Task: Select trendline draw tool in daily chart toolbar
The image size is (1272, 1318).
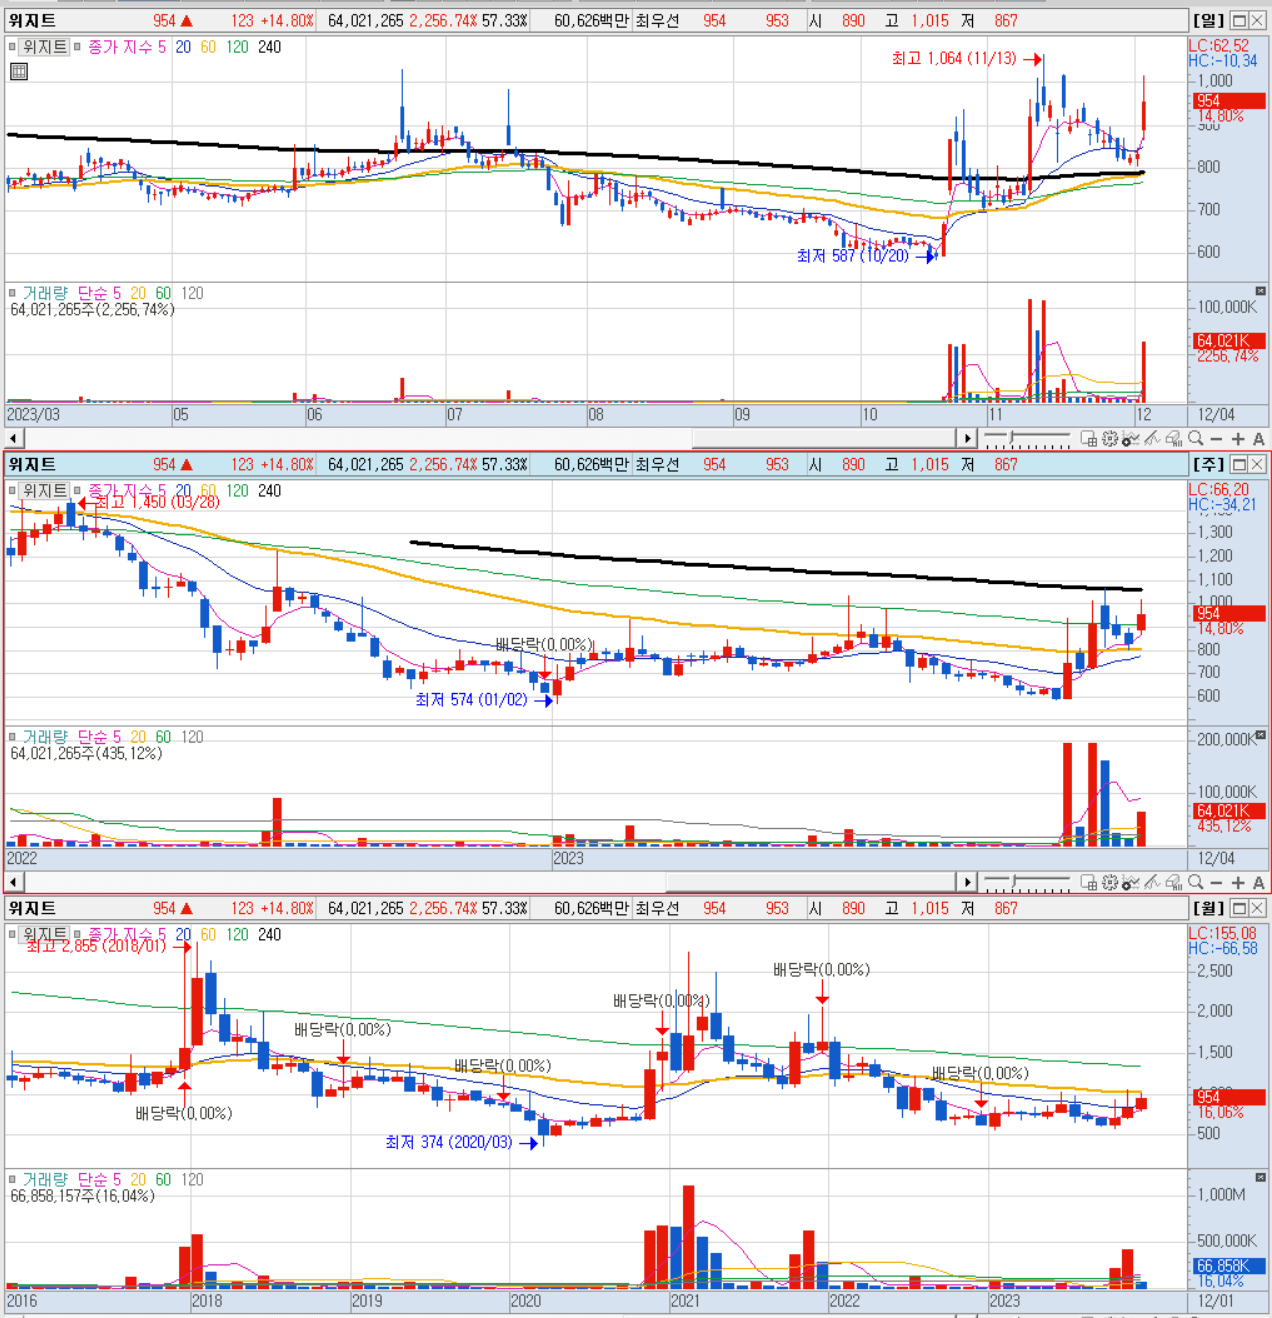Action: pos(1152,439)
